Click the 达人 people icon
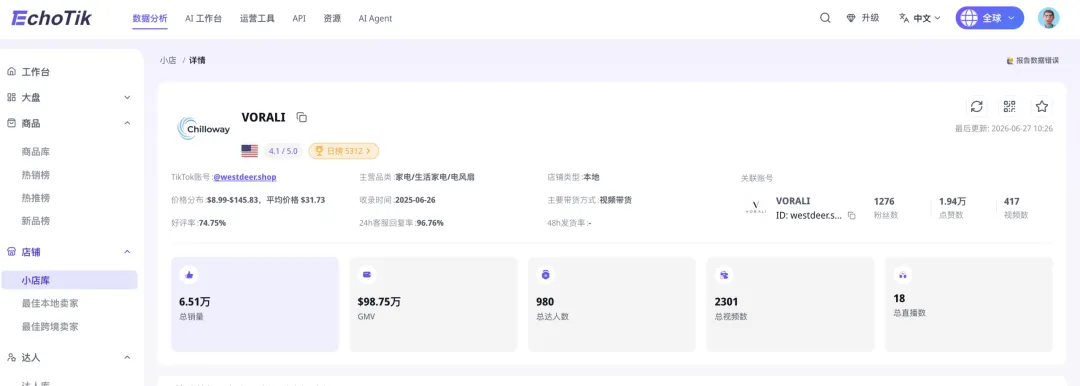 click(11, 357)
